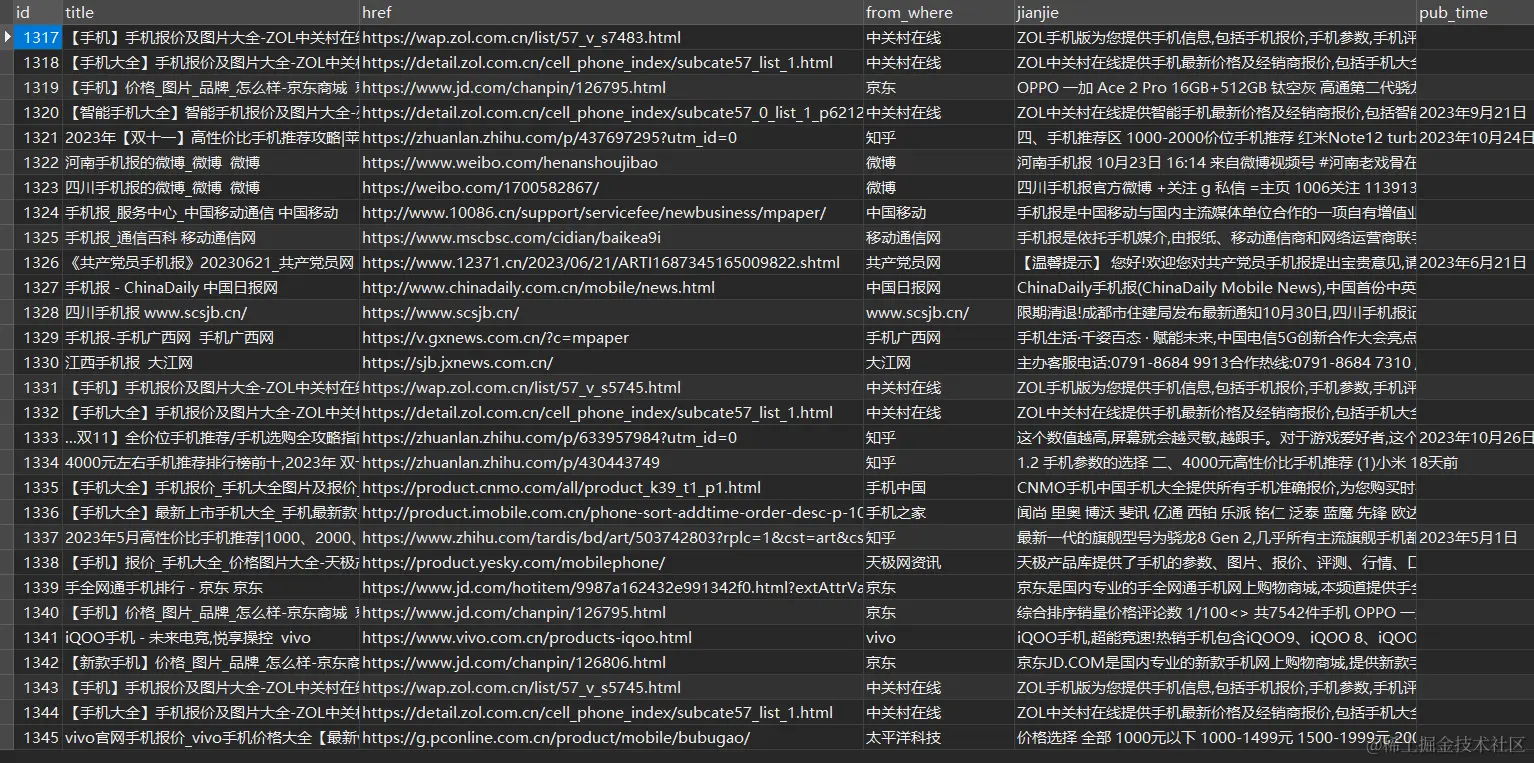The height and width of the screenshot is (763, 1534).
Task: Click jianjie cell starting '京东JD.COM是国内专业'
Action: tap(1215, 663)
